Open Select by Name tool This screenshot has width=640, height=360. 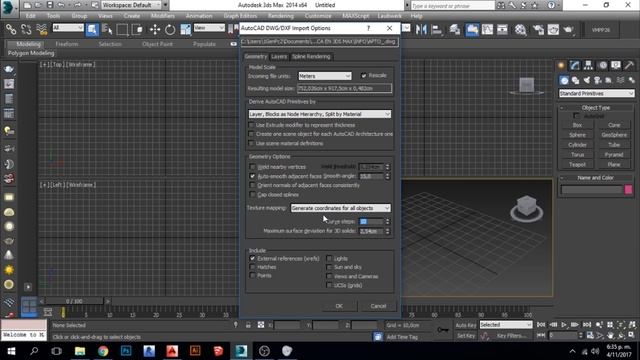pos(107,29)
